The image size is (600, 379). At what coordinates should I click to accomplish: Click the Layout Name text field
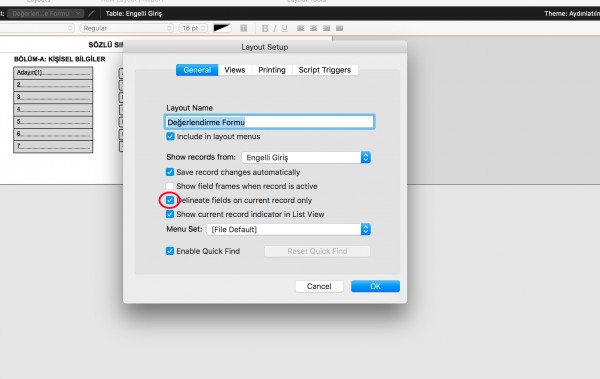point(269,122)
